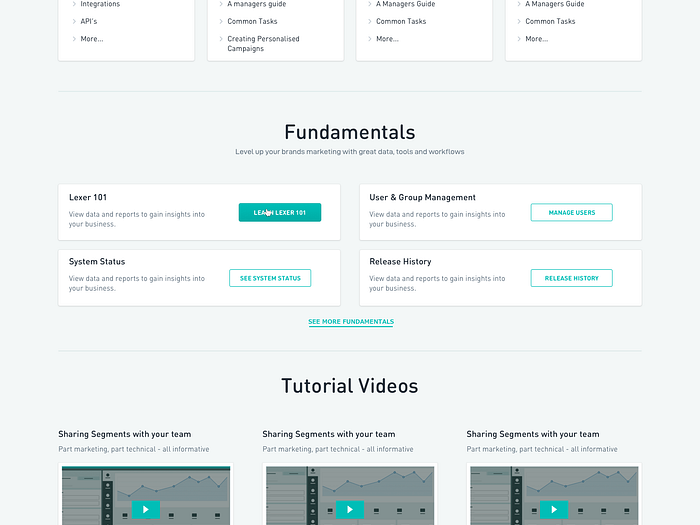This screenshot has height=525, width=700.
Task: Click the middle video's Sharing Segments title
Action: (329, 434)
